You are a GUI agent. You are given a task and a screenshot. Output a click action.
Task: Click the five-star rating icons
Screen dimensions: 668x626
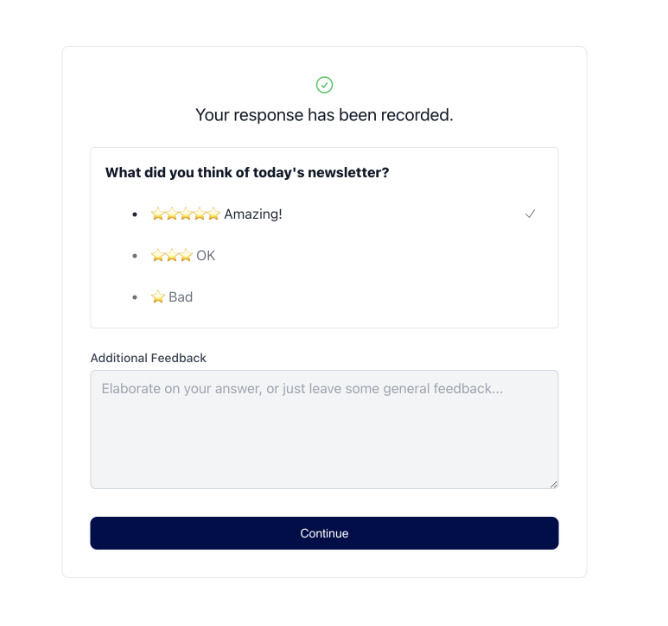pyautogui.click(x=185, y=213)
